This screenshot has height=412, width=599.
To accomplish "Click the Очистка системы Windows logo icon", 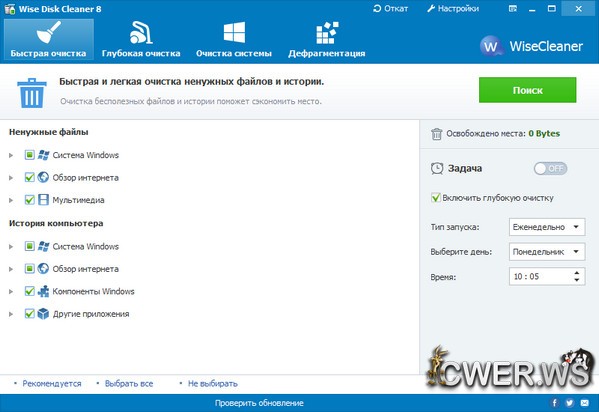I will (234, 32).
